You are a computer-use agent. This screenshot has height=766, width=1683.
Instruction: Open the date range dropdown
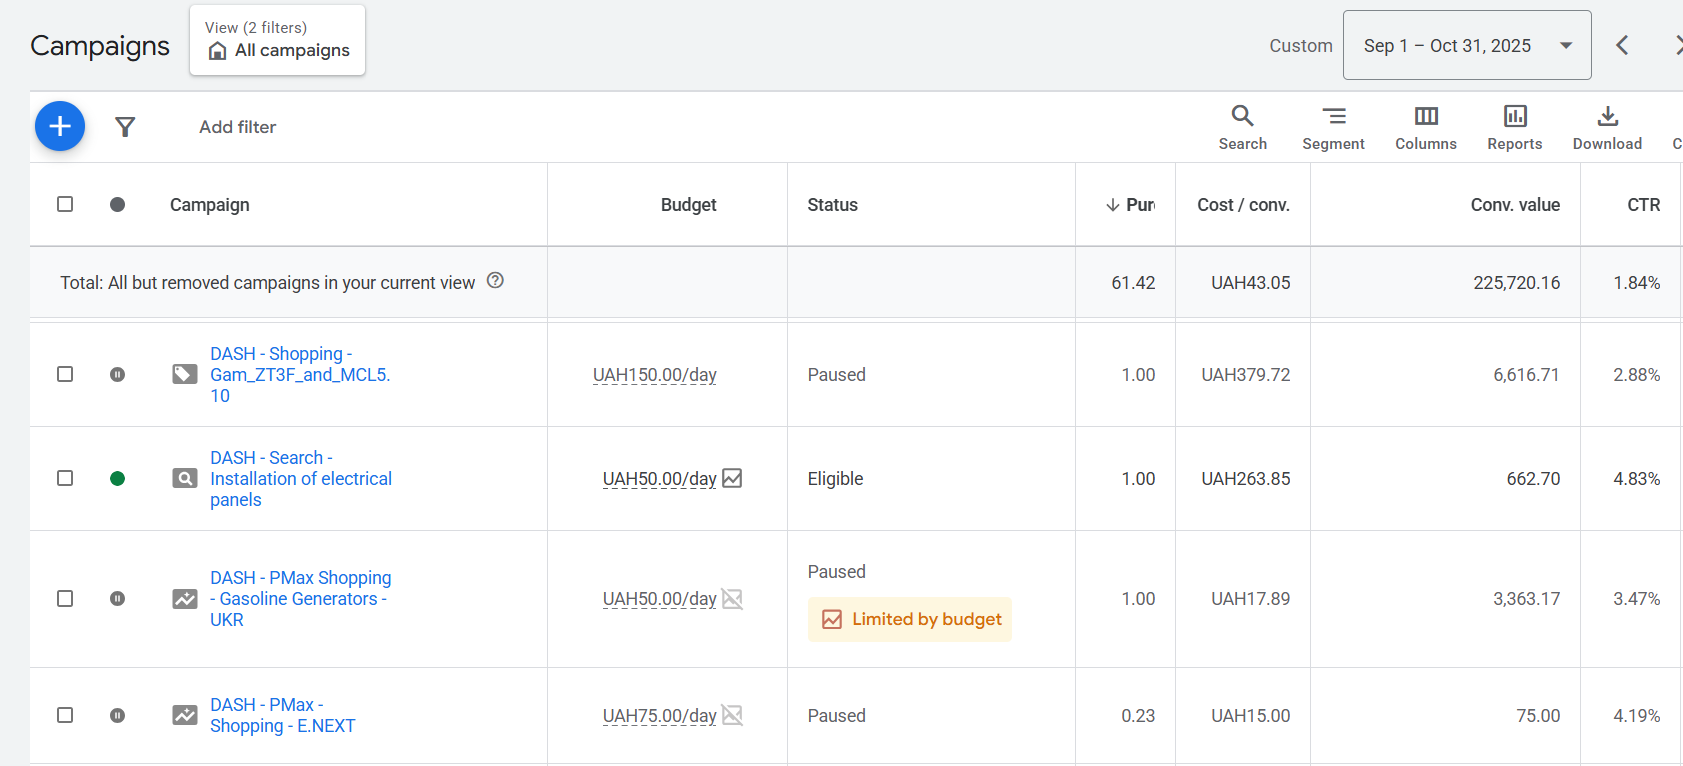click(x=1466, y=46)
